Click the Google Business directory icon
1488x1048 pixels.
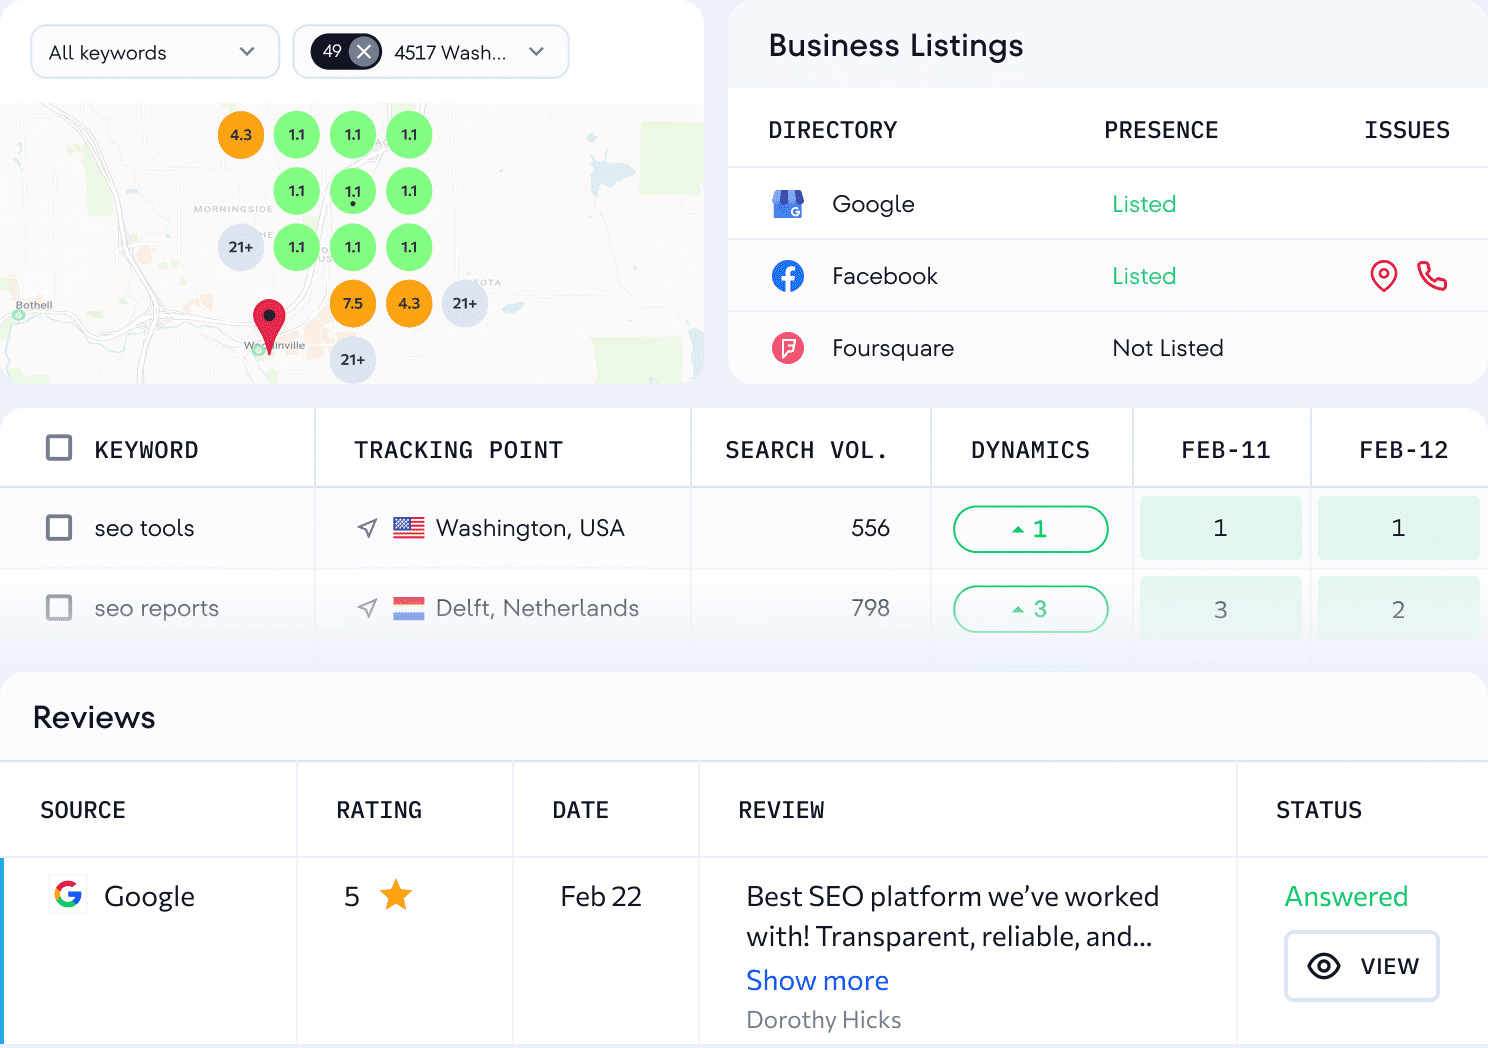(x=788, y=204)
